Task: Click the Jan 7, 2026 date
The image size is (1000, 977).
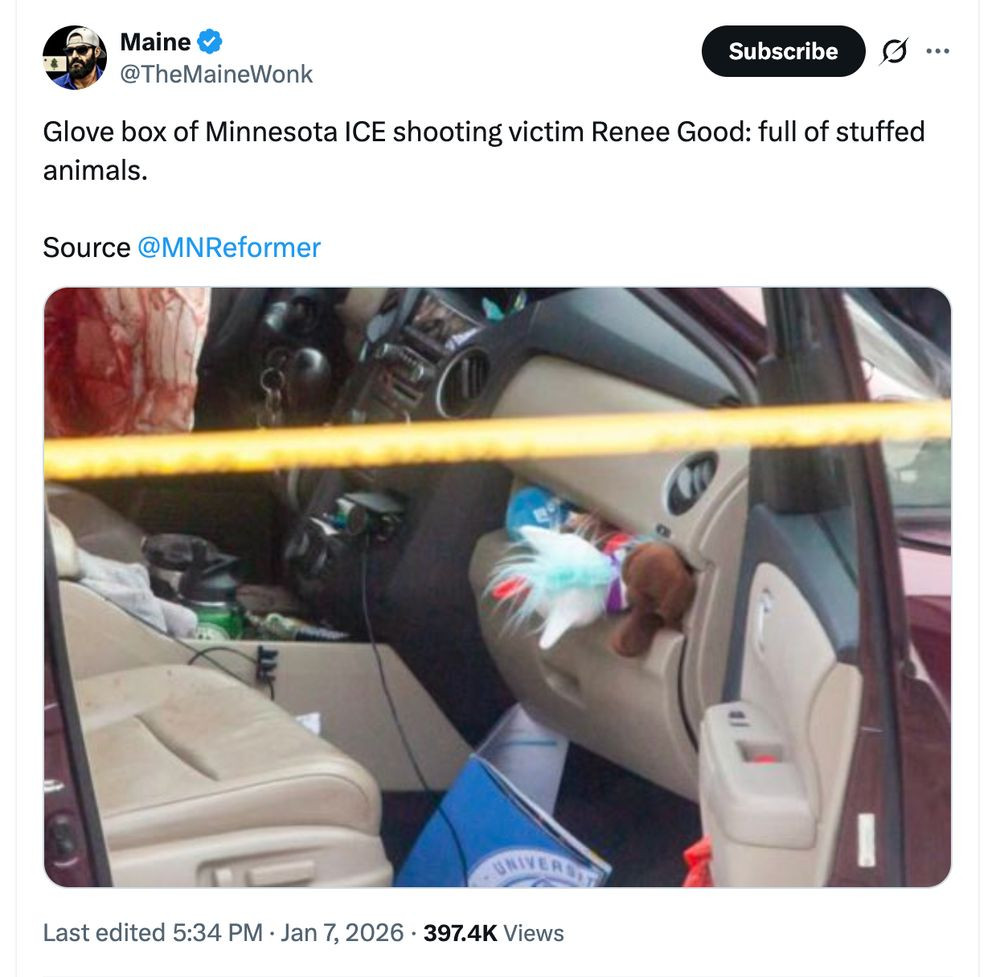Action: (342, 933)
